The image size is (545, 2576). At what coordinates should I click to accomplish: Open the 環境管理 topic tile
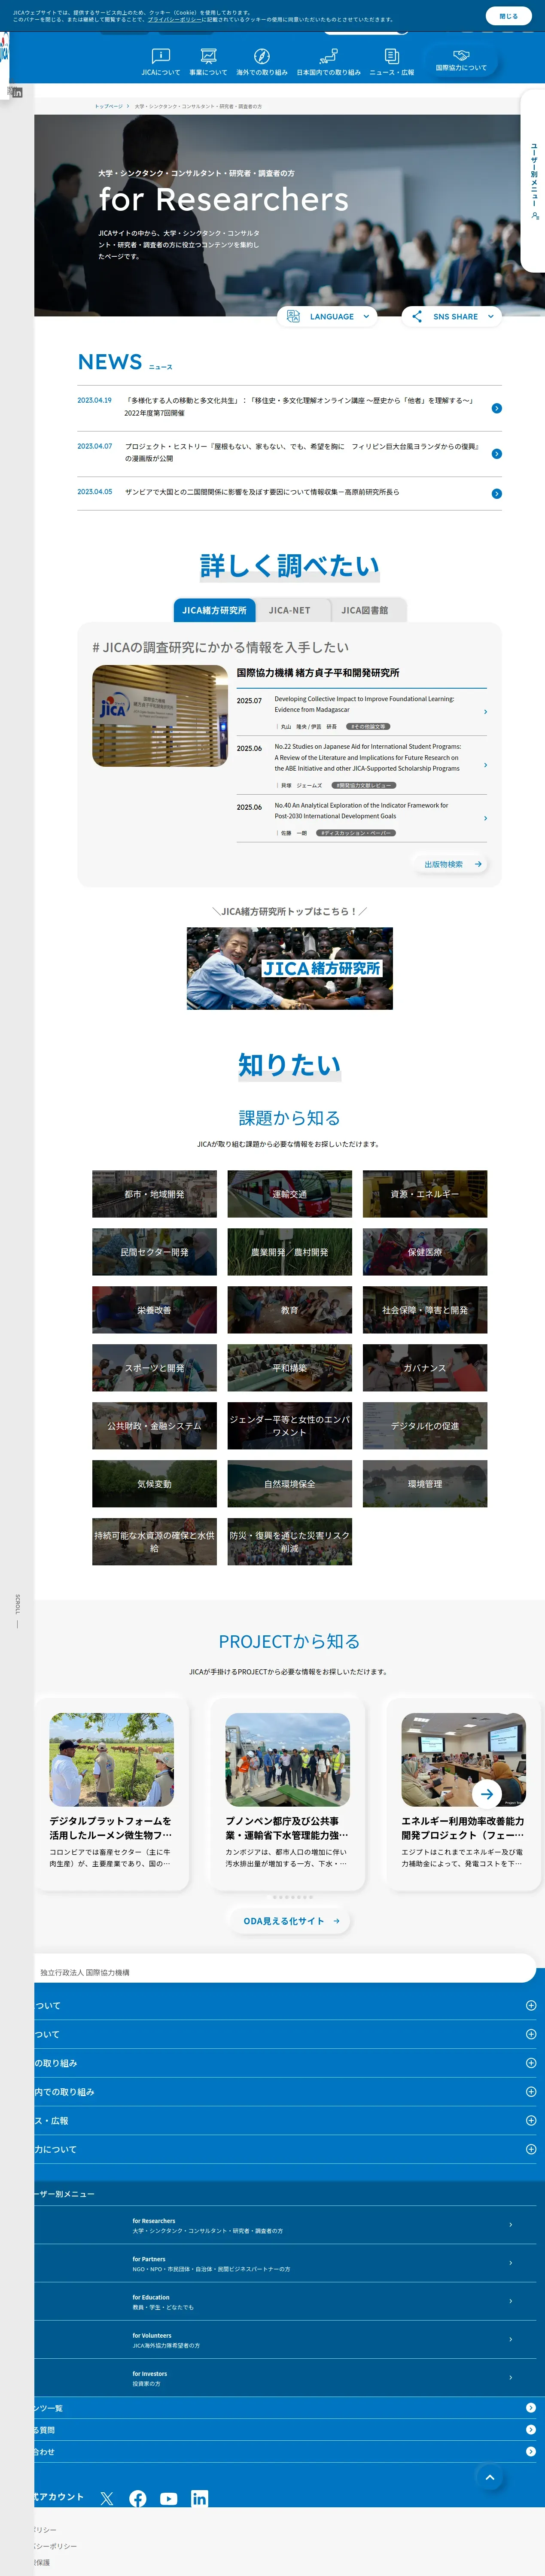(425, 1484)
